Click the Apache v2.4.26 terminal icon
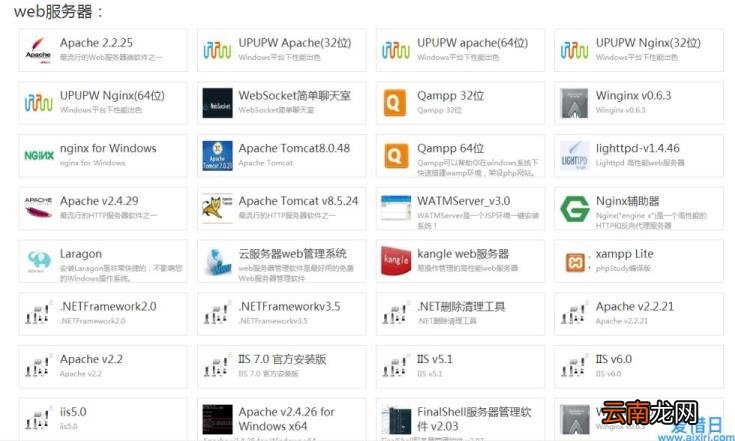Image resolution: width=735 pixels, height=441 pixels. tap(217, 419)
